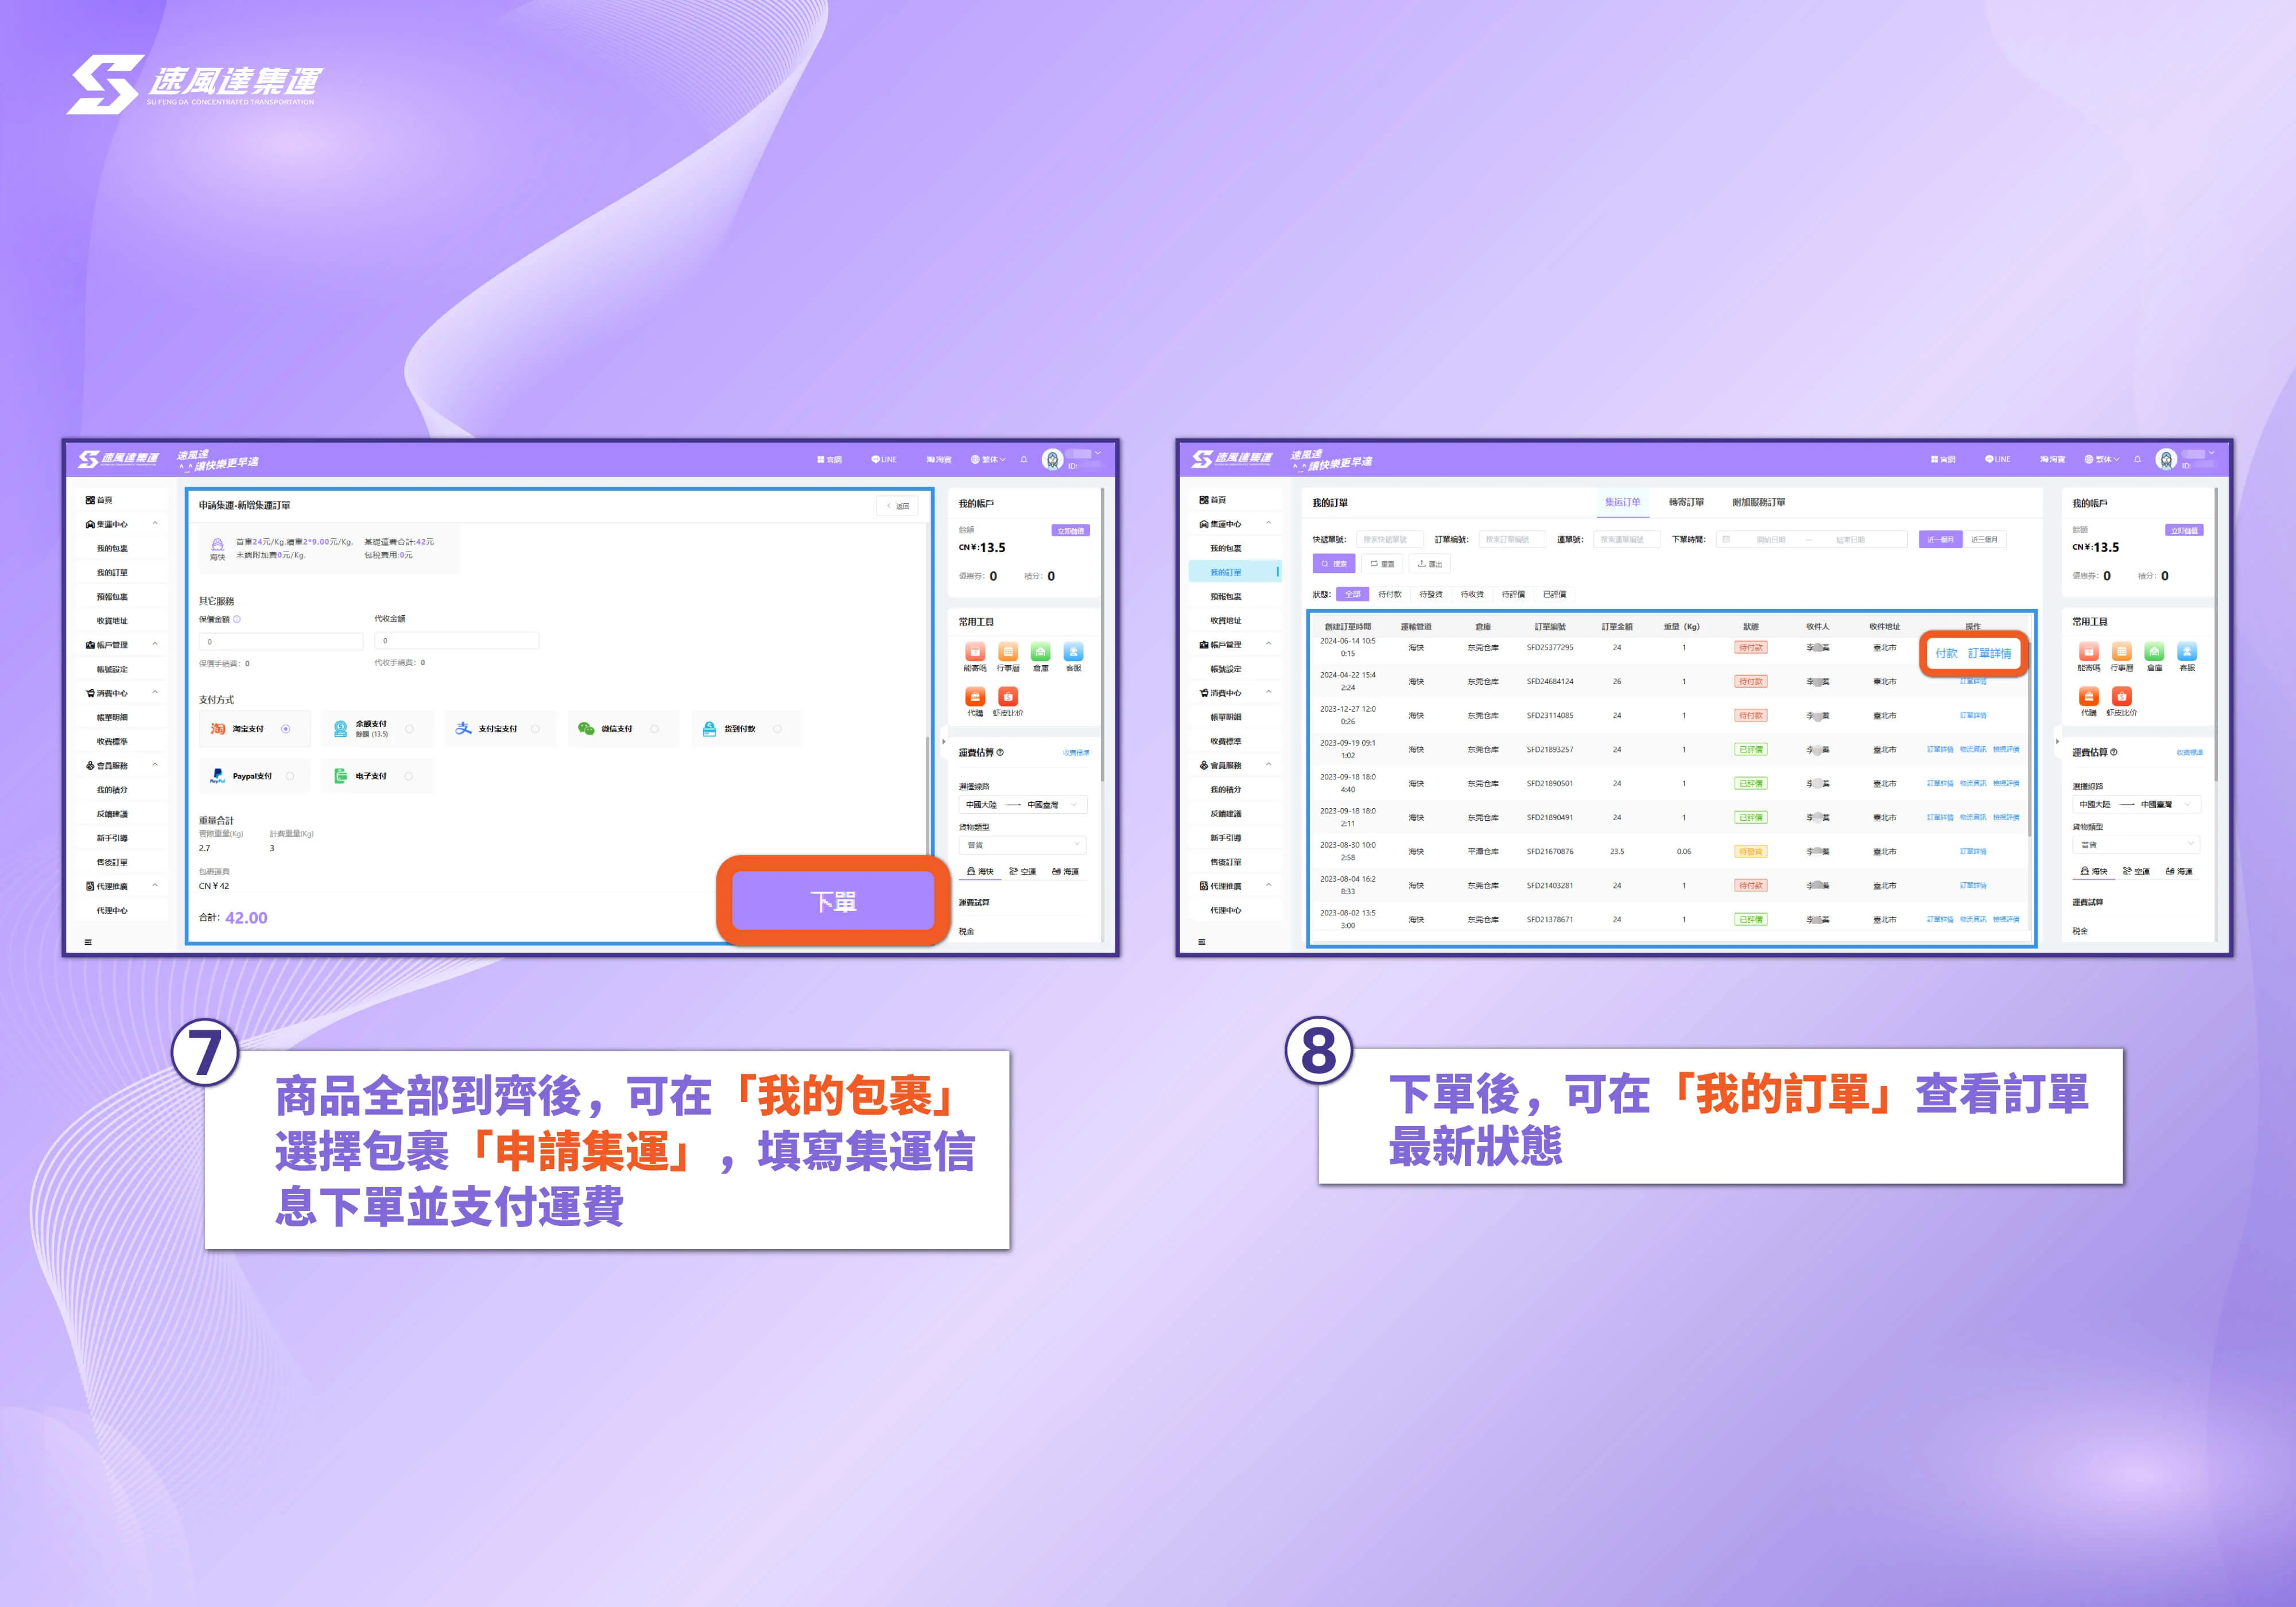This screenshot has width=2296, height=1607.
Task: Click 立即儲值 top-up button in left screenshot
Action: tap(1070, 531)
